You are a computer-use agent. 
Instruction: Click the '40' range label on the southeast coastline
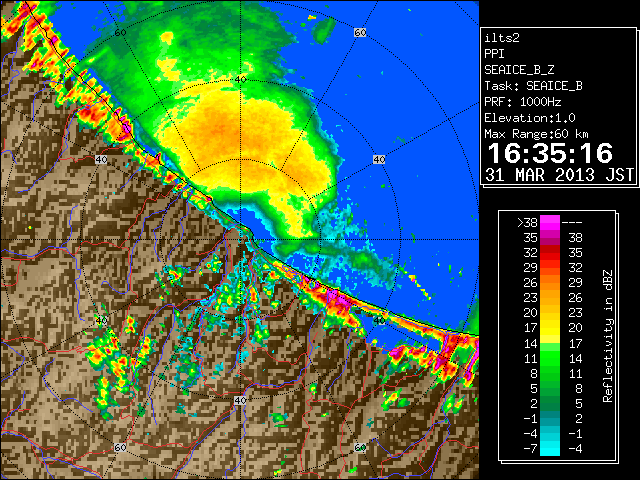(379, 320)
